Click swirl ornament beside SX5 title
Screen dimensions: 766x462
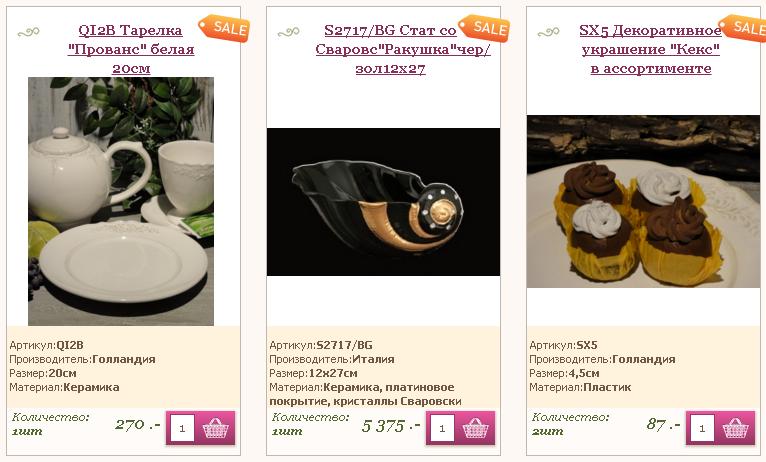(548, 33)
